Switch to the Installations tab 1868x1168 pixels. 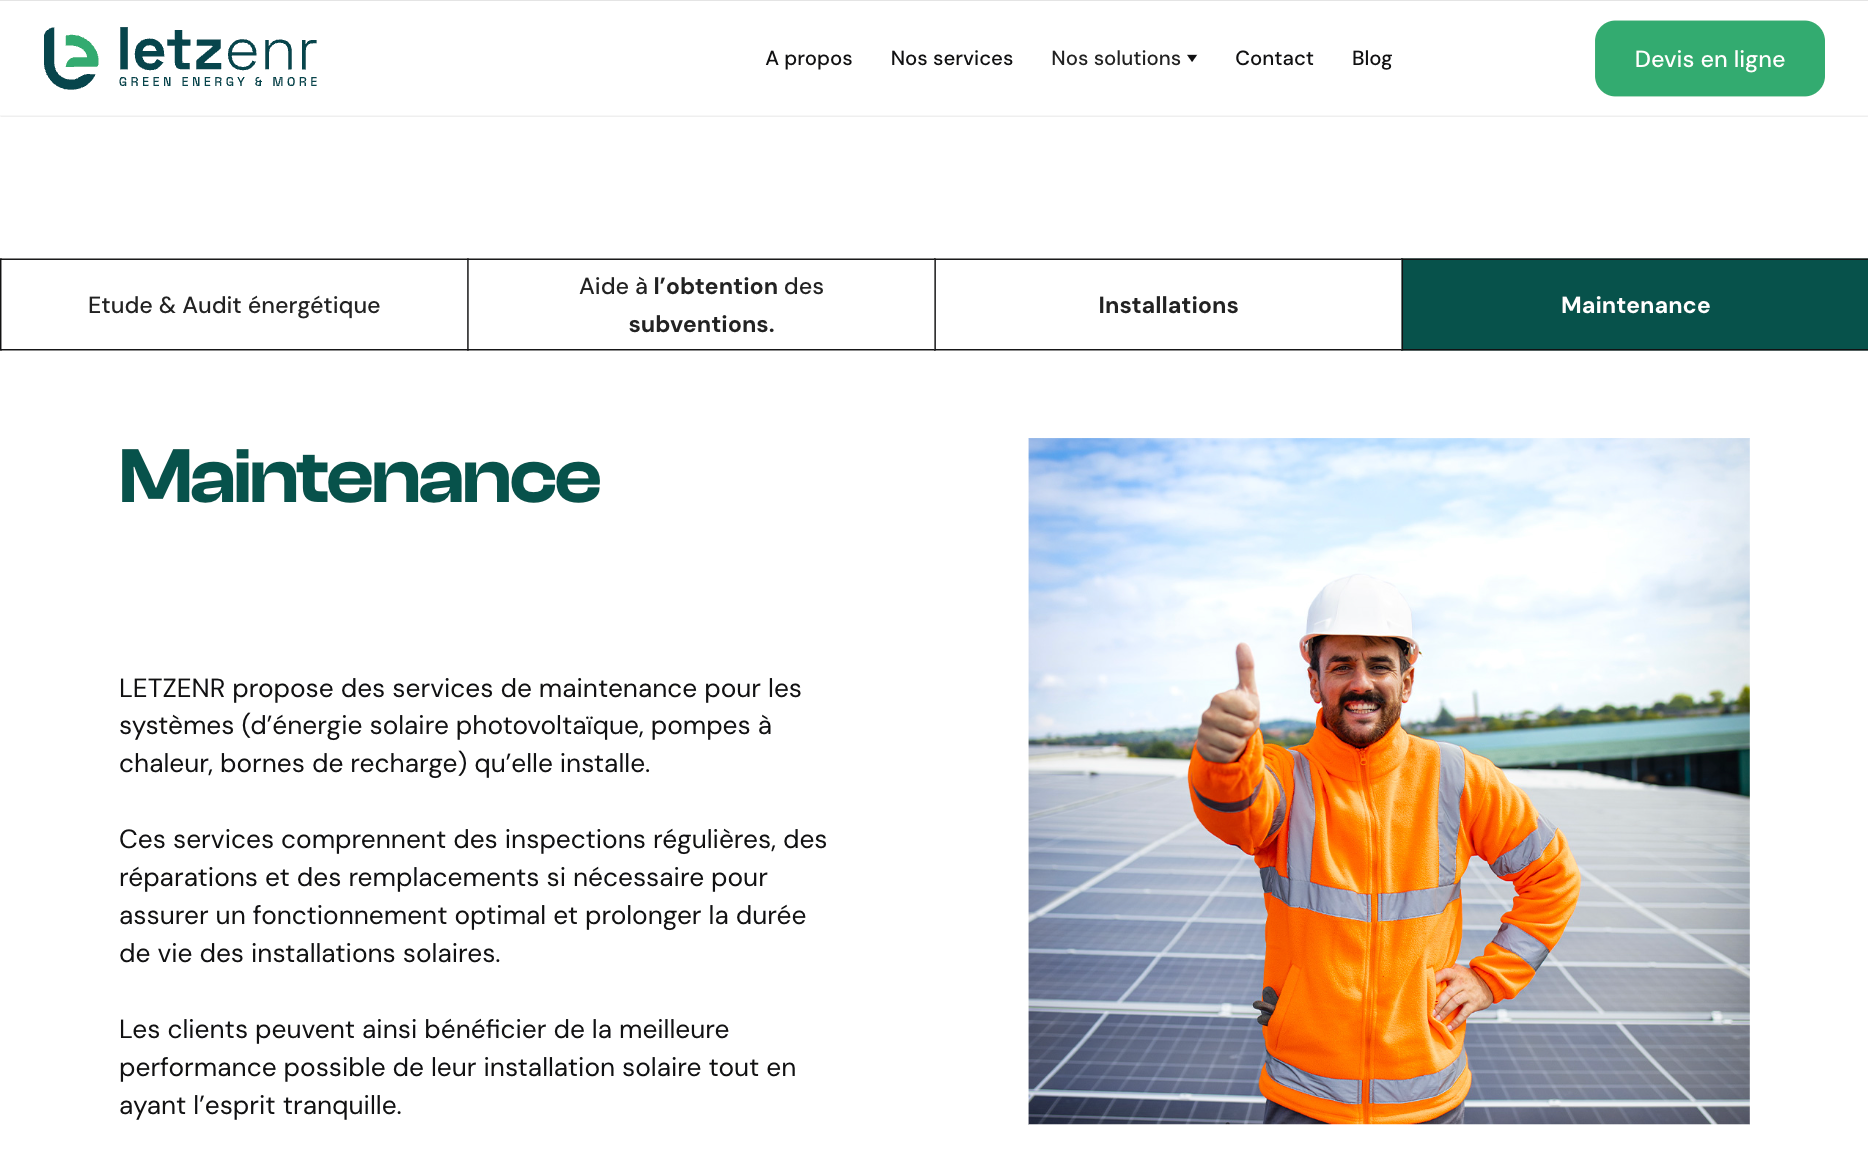[x=1168, y=305]
